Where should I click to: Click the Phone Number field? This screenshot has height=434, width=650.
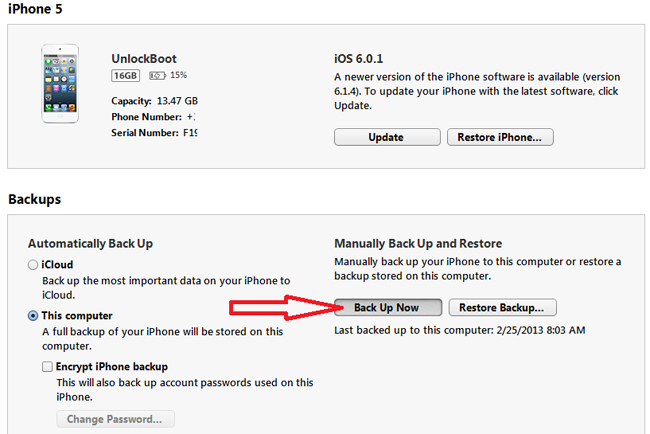(x=153, y=117)
